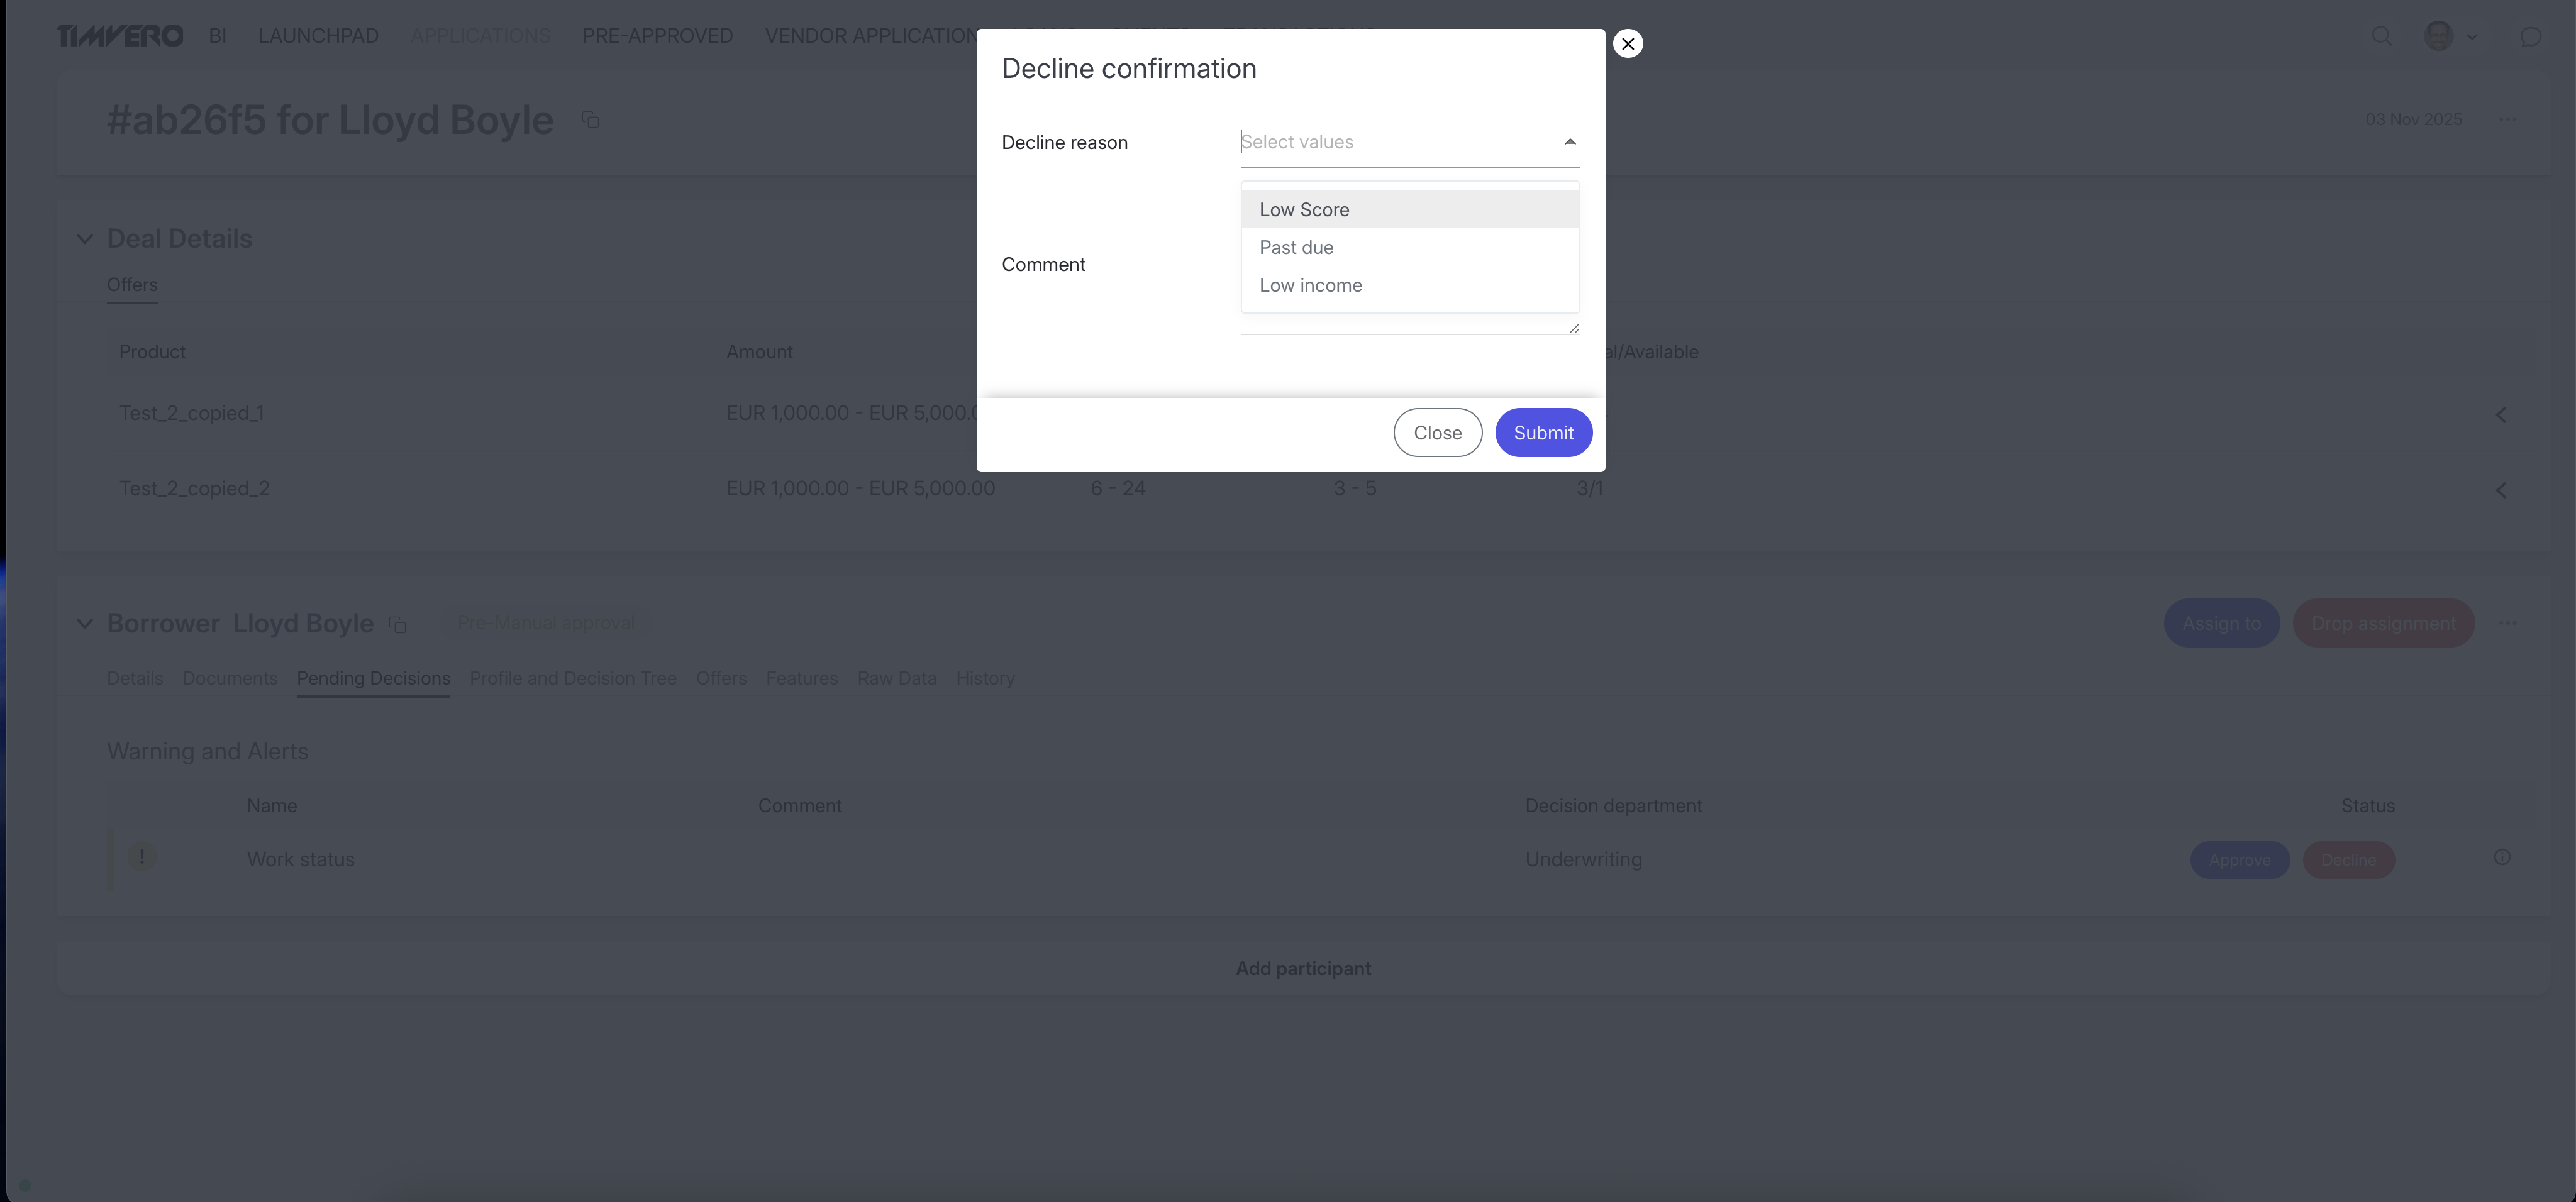Collapse the Deal Details section

[85, 239]
